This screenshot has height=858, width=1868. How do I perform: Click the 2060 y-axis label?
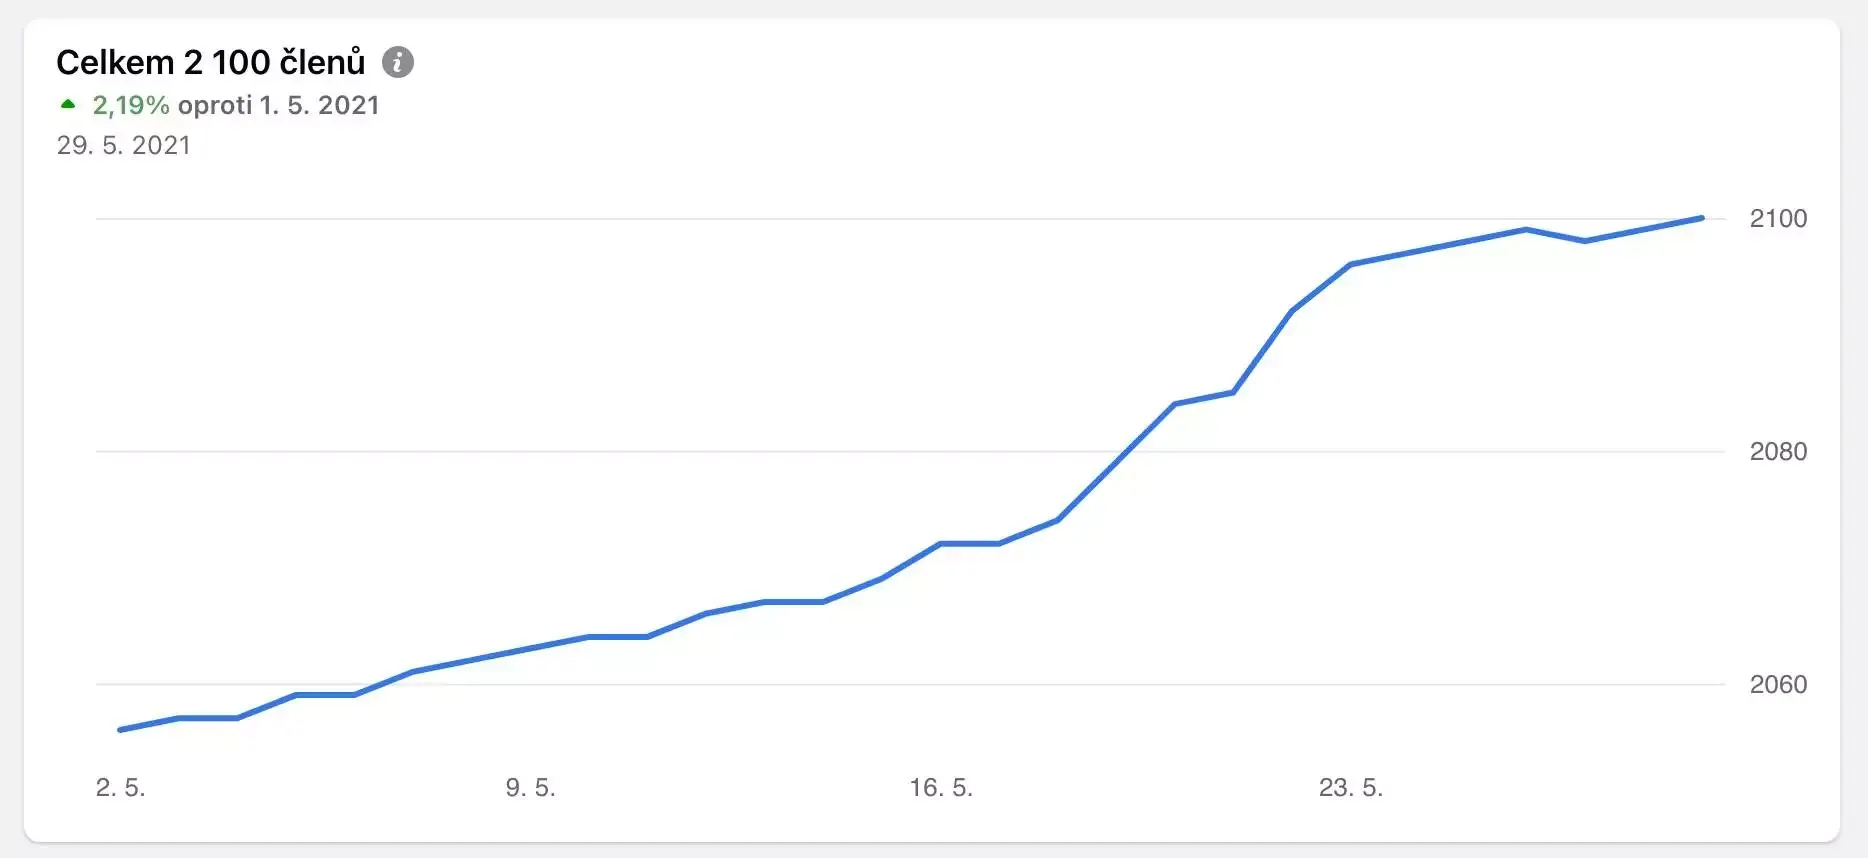tap(1778, 684)
